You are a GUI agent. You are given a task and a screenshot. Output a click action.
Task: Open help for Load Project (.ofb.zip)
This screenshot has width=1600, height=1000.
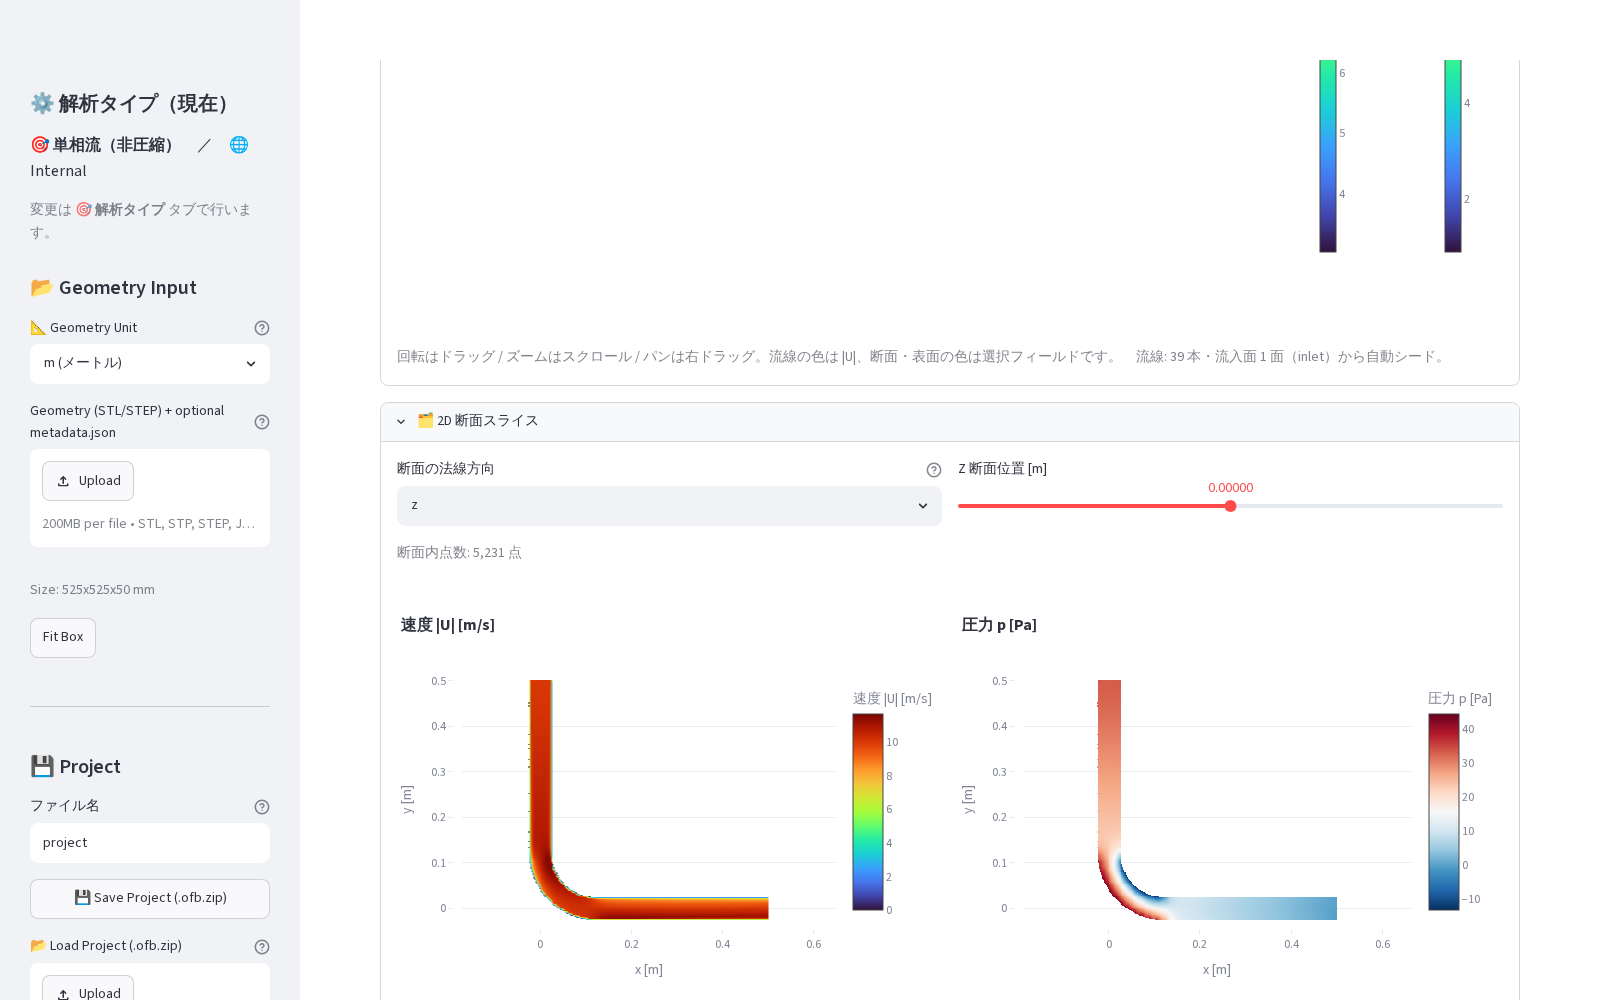(x=262, y=947)
